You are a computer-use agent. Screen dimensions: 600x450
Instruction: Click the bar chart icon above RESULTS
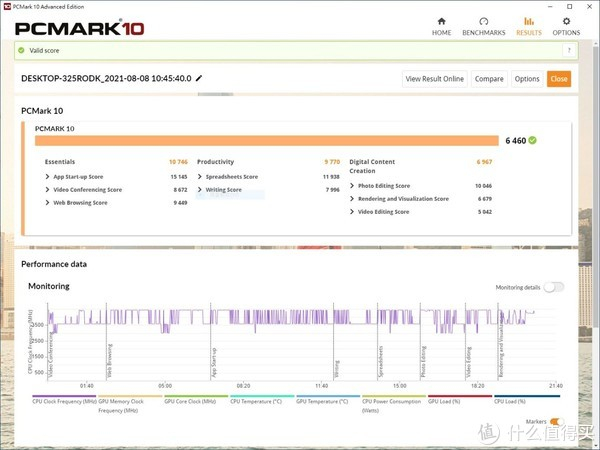pyautogui.click(x=529, y=21)
